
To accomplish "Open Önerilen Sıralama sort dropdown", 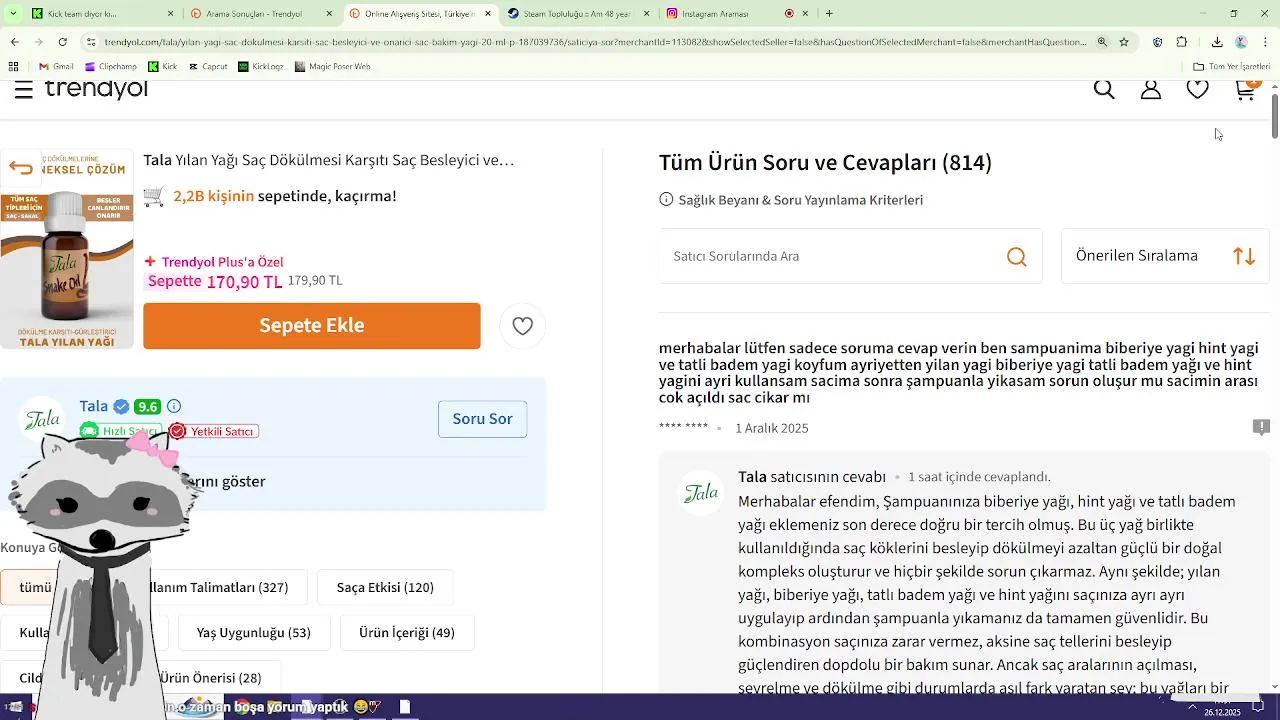I will [x=1165, y=256].
